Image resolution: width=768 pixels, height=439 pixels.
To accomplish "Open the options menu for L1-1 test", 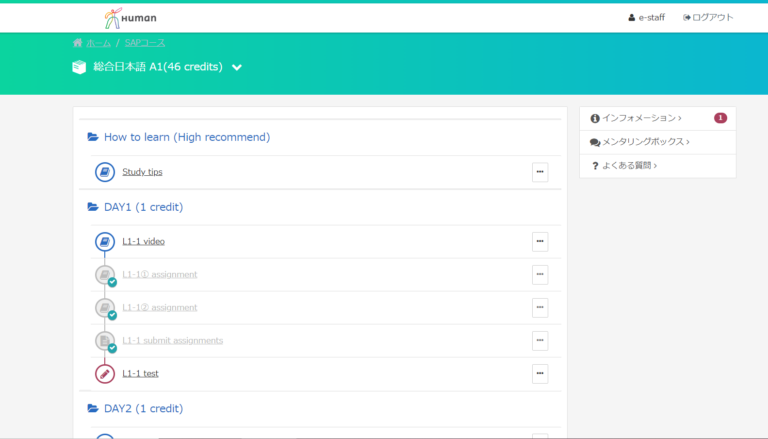I will (x=540, y=373).
